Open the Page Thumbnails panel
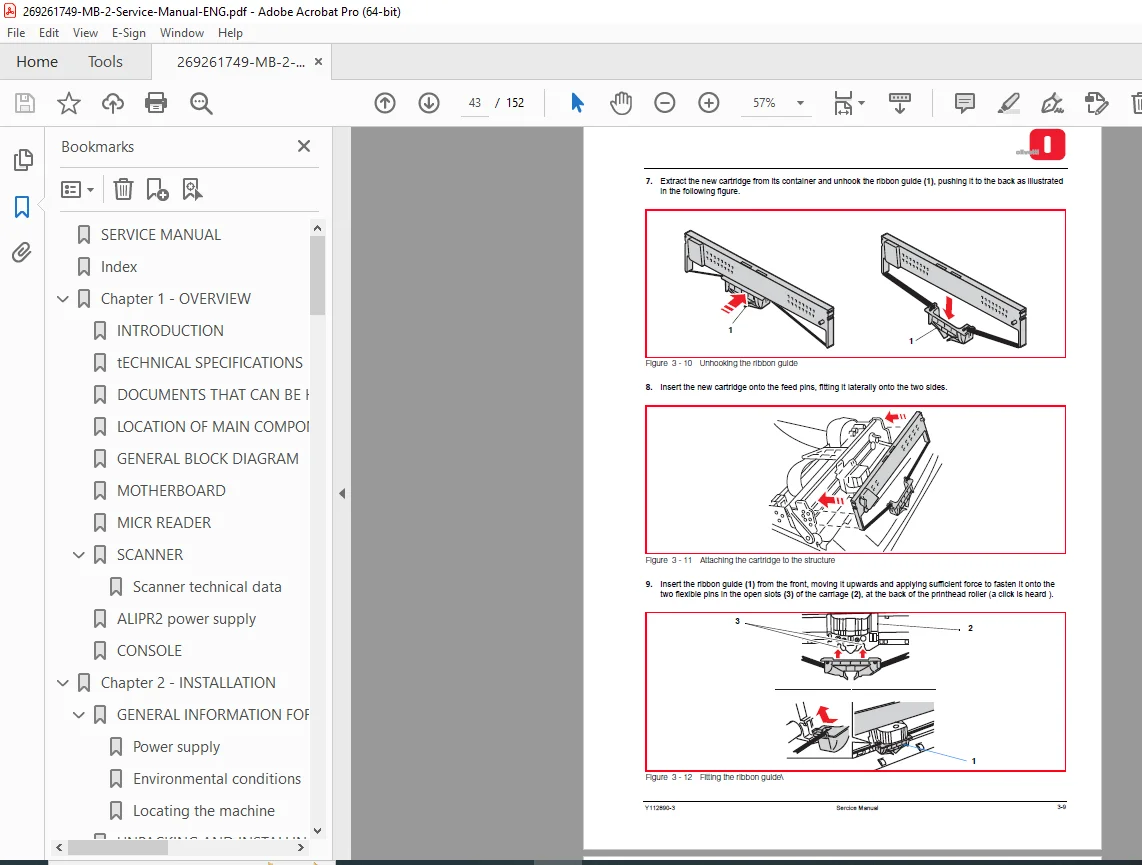The height and width of the screenshot is (865, 1142). point(23,159)
